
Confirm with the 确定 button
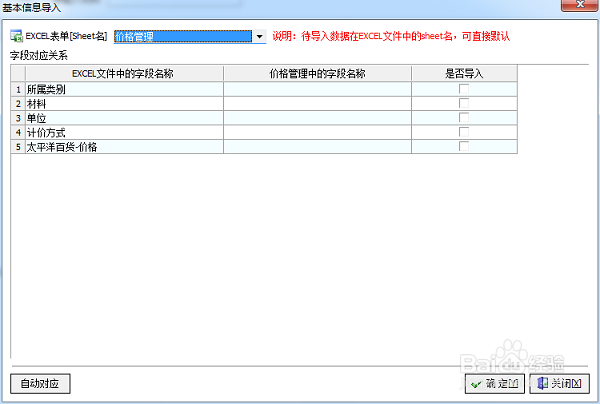click(x=495, y=384)
